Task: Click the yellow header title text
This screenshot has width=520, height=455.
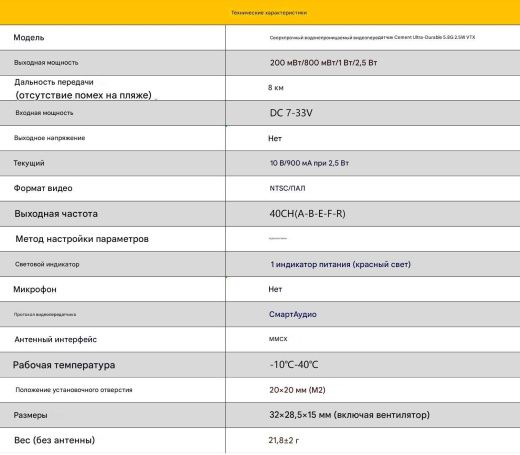Action: (x=269, y=13)
